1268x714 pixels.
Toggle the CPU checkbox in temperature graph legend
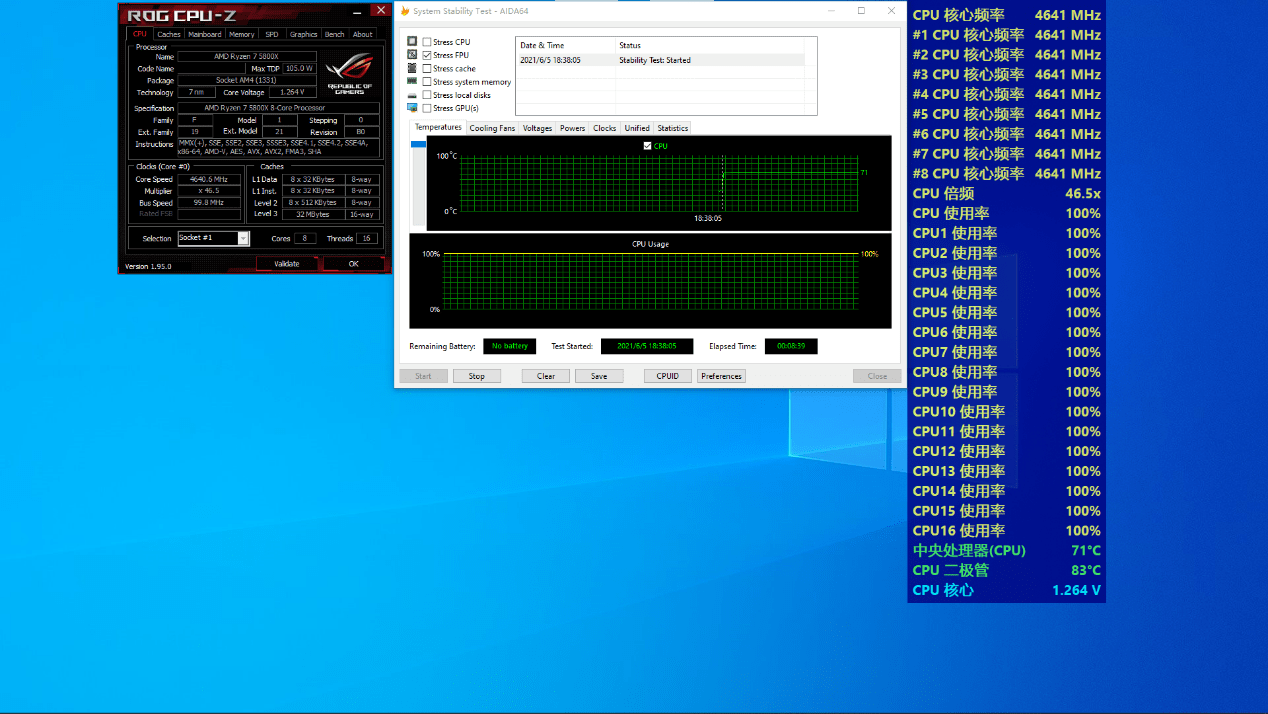(648, 146)
